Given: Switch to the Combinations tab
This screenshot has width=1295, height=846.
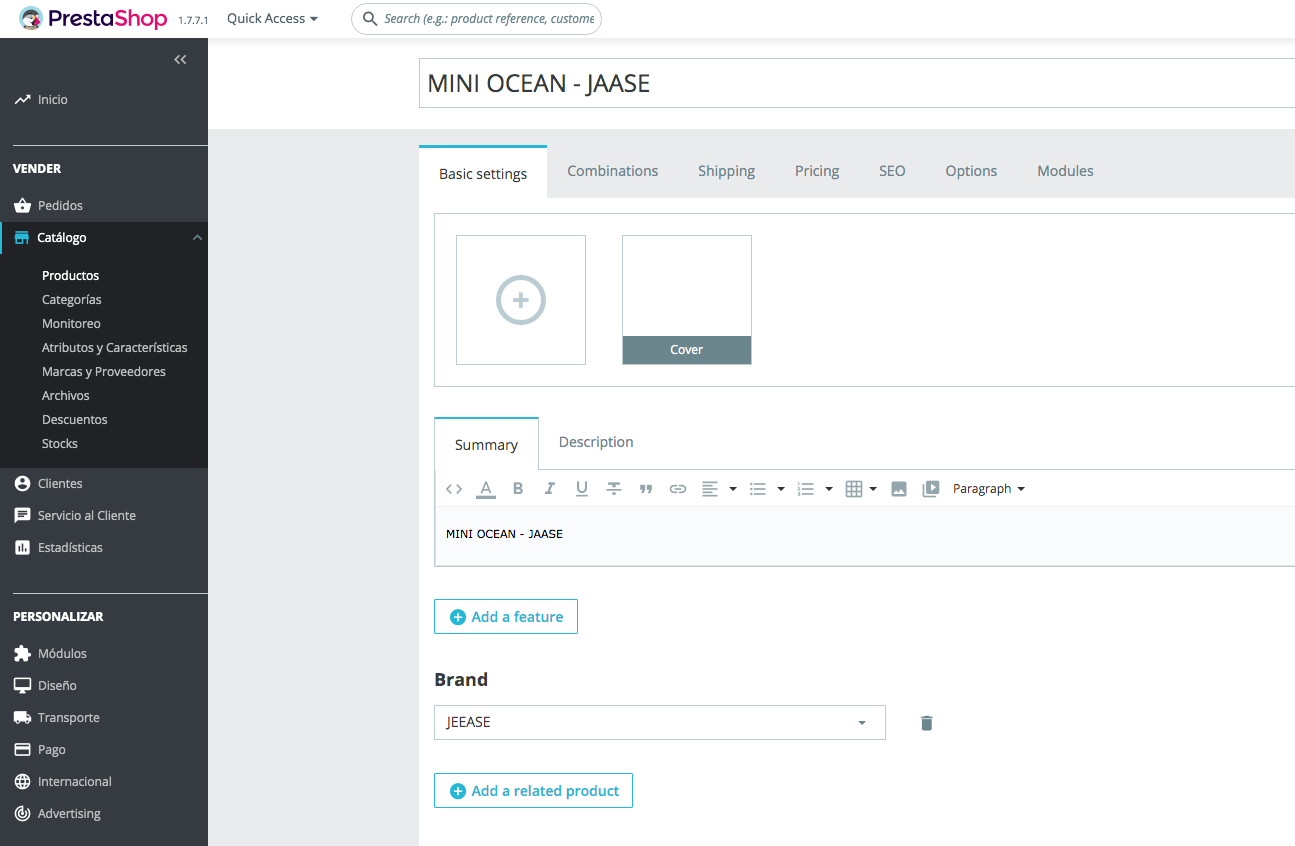Looking at the screenshot, I should (613, 171).
